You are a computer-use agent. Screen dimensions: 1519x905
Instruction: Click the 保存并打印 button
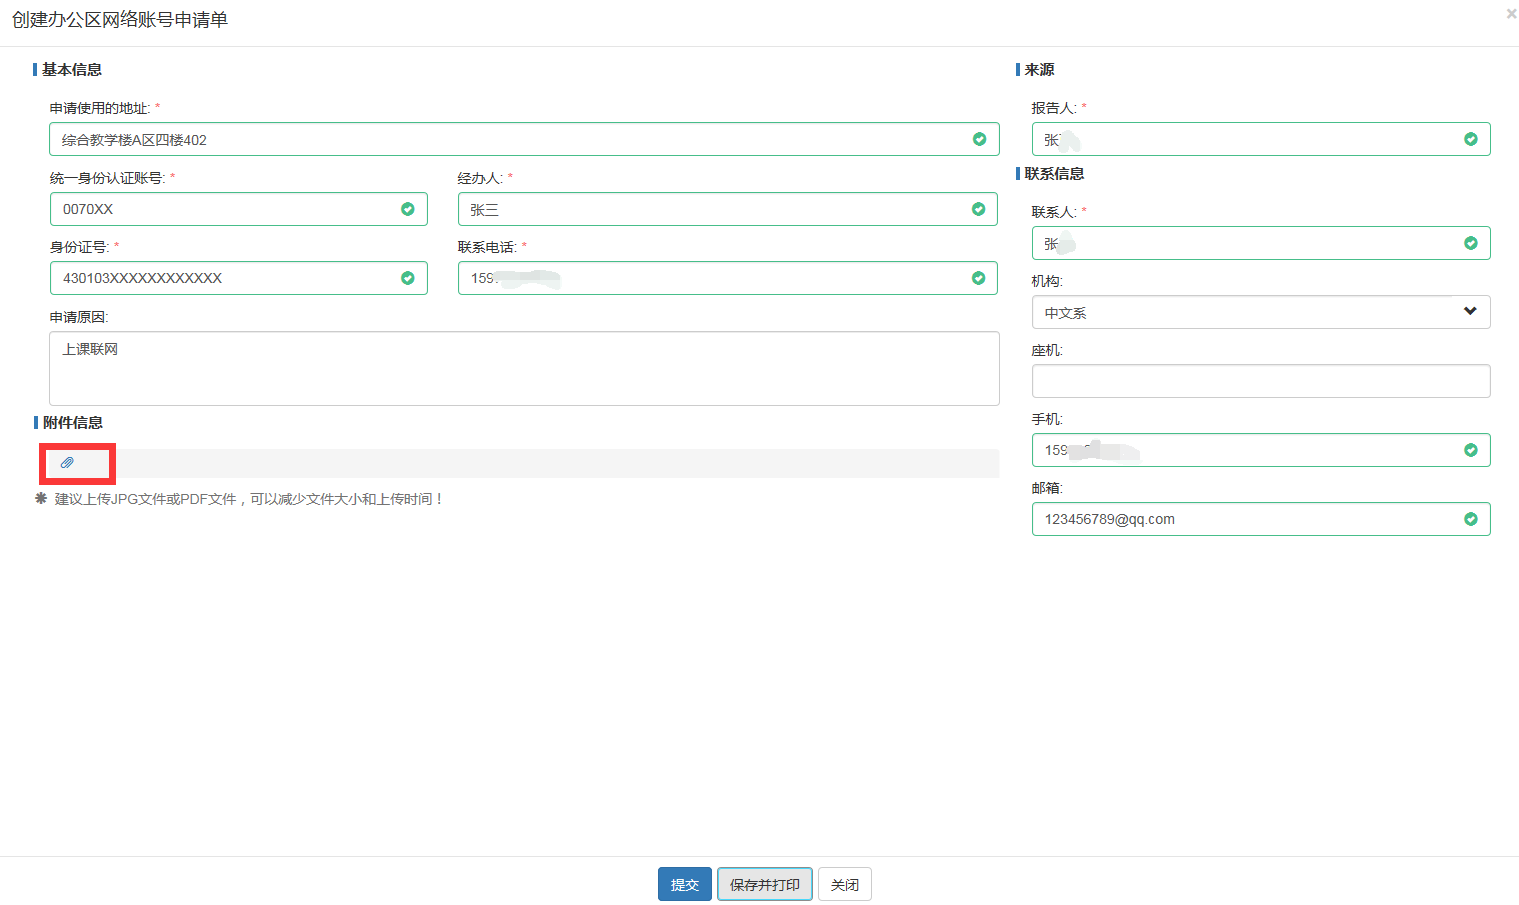click(x=764, y=885)
